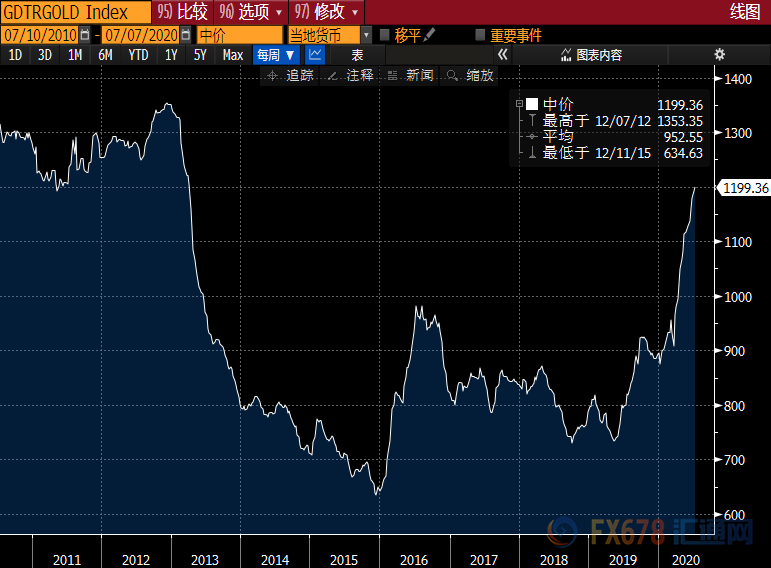Toggle the 重要事件 key events checkbox
The image size is (771, 568).
point(480,34)
